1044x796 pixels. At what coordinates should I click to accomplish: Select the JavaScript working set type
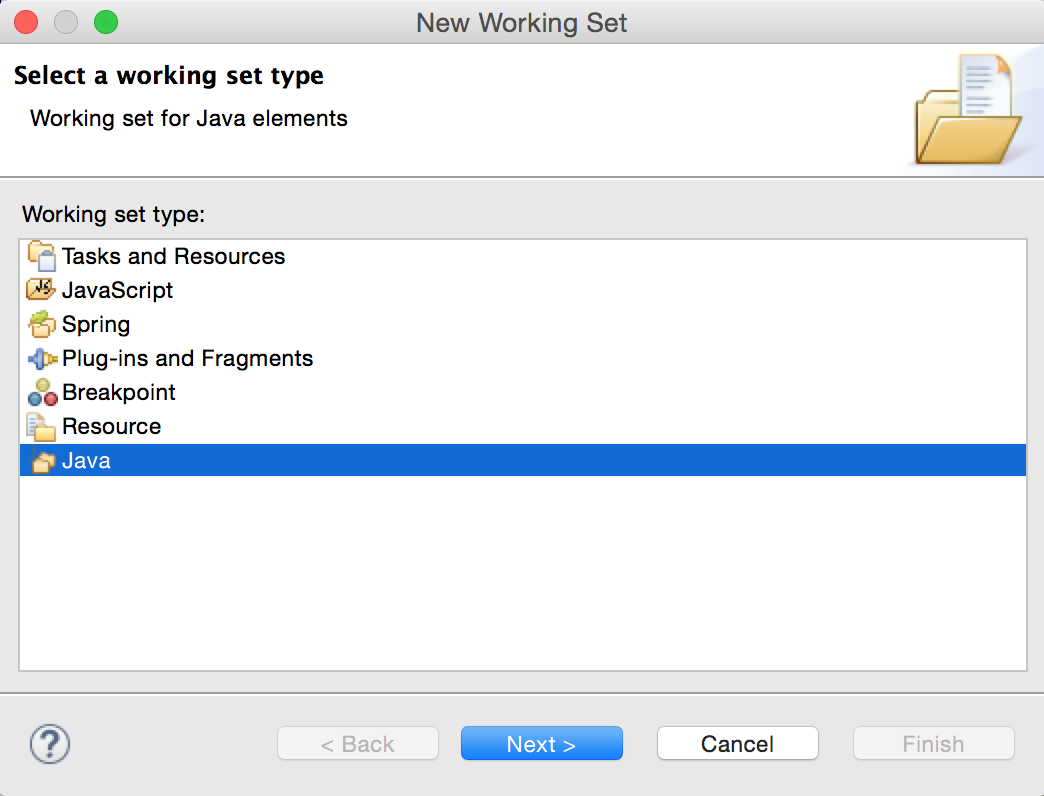[x=118, y=290]
